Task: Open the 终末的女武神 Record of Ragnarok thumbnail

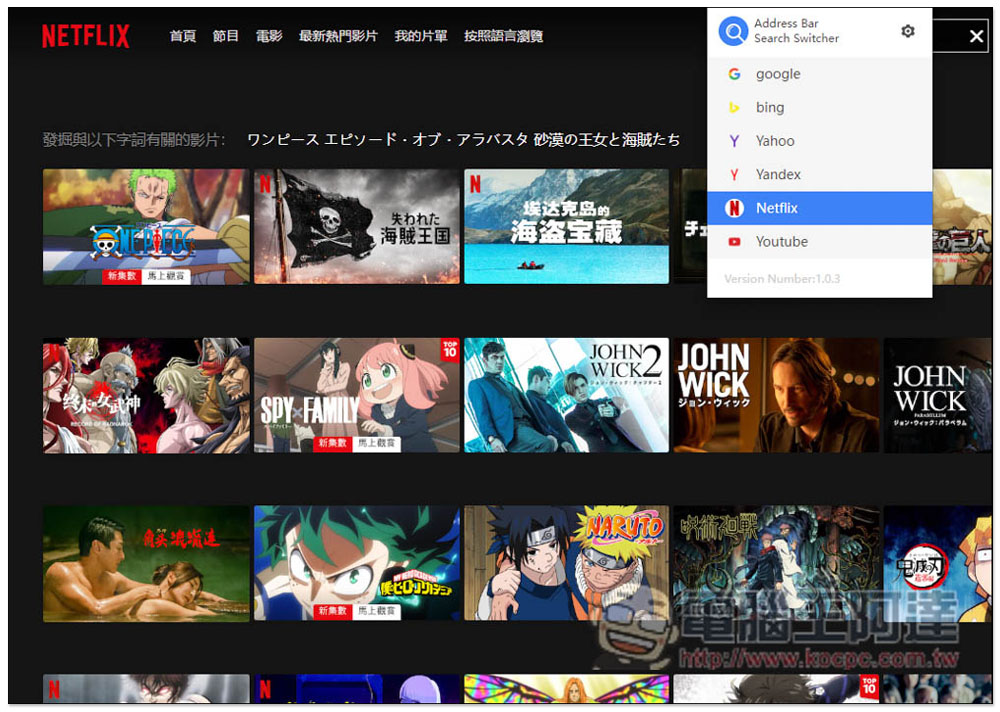Action: [x=146, y=396]
